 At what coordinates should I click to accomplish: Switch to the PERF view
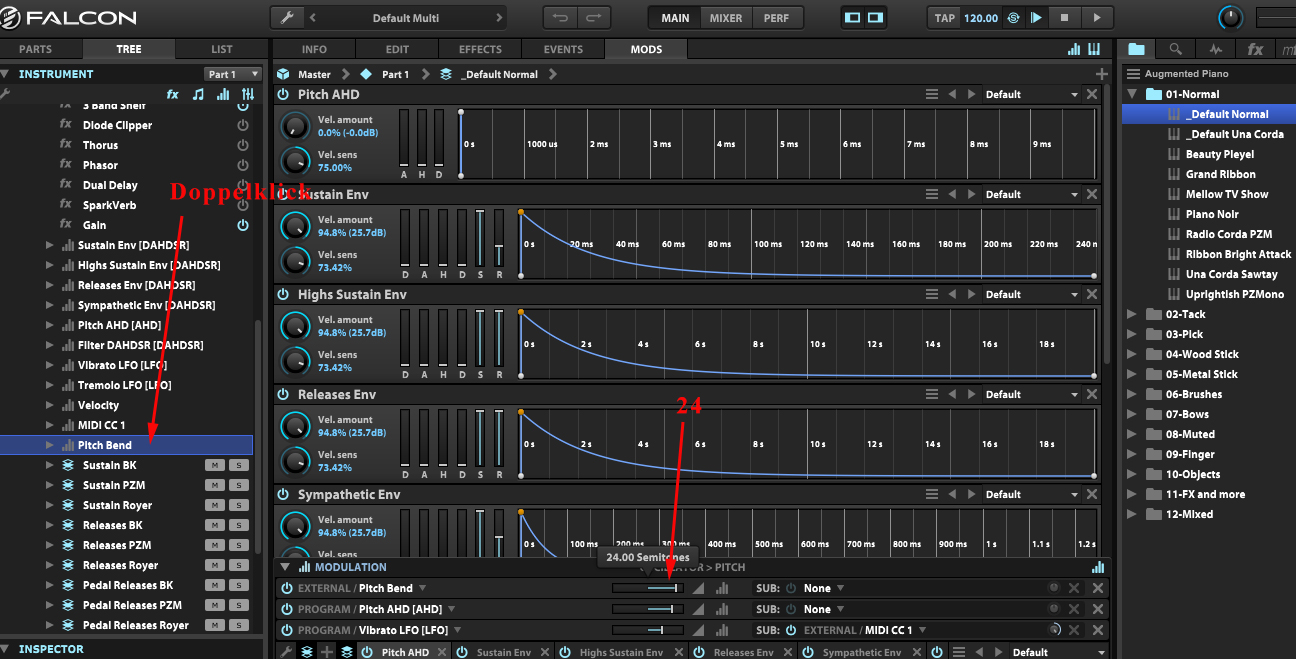coord(776,18)
